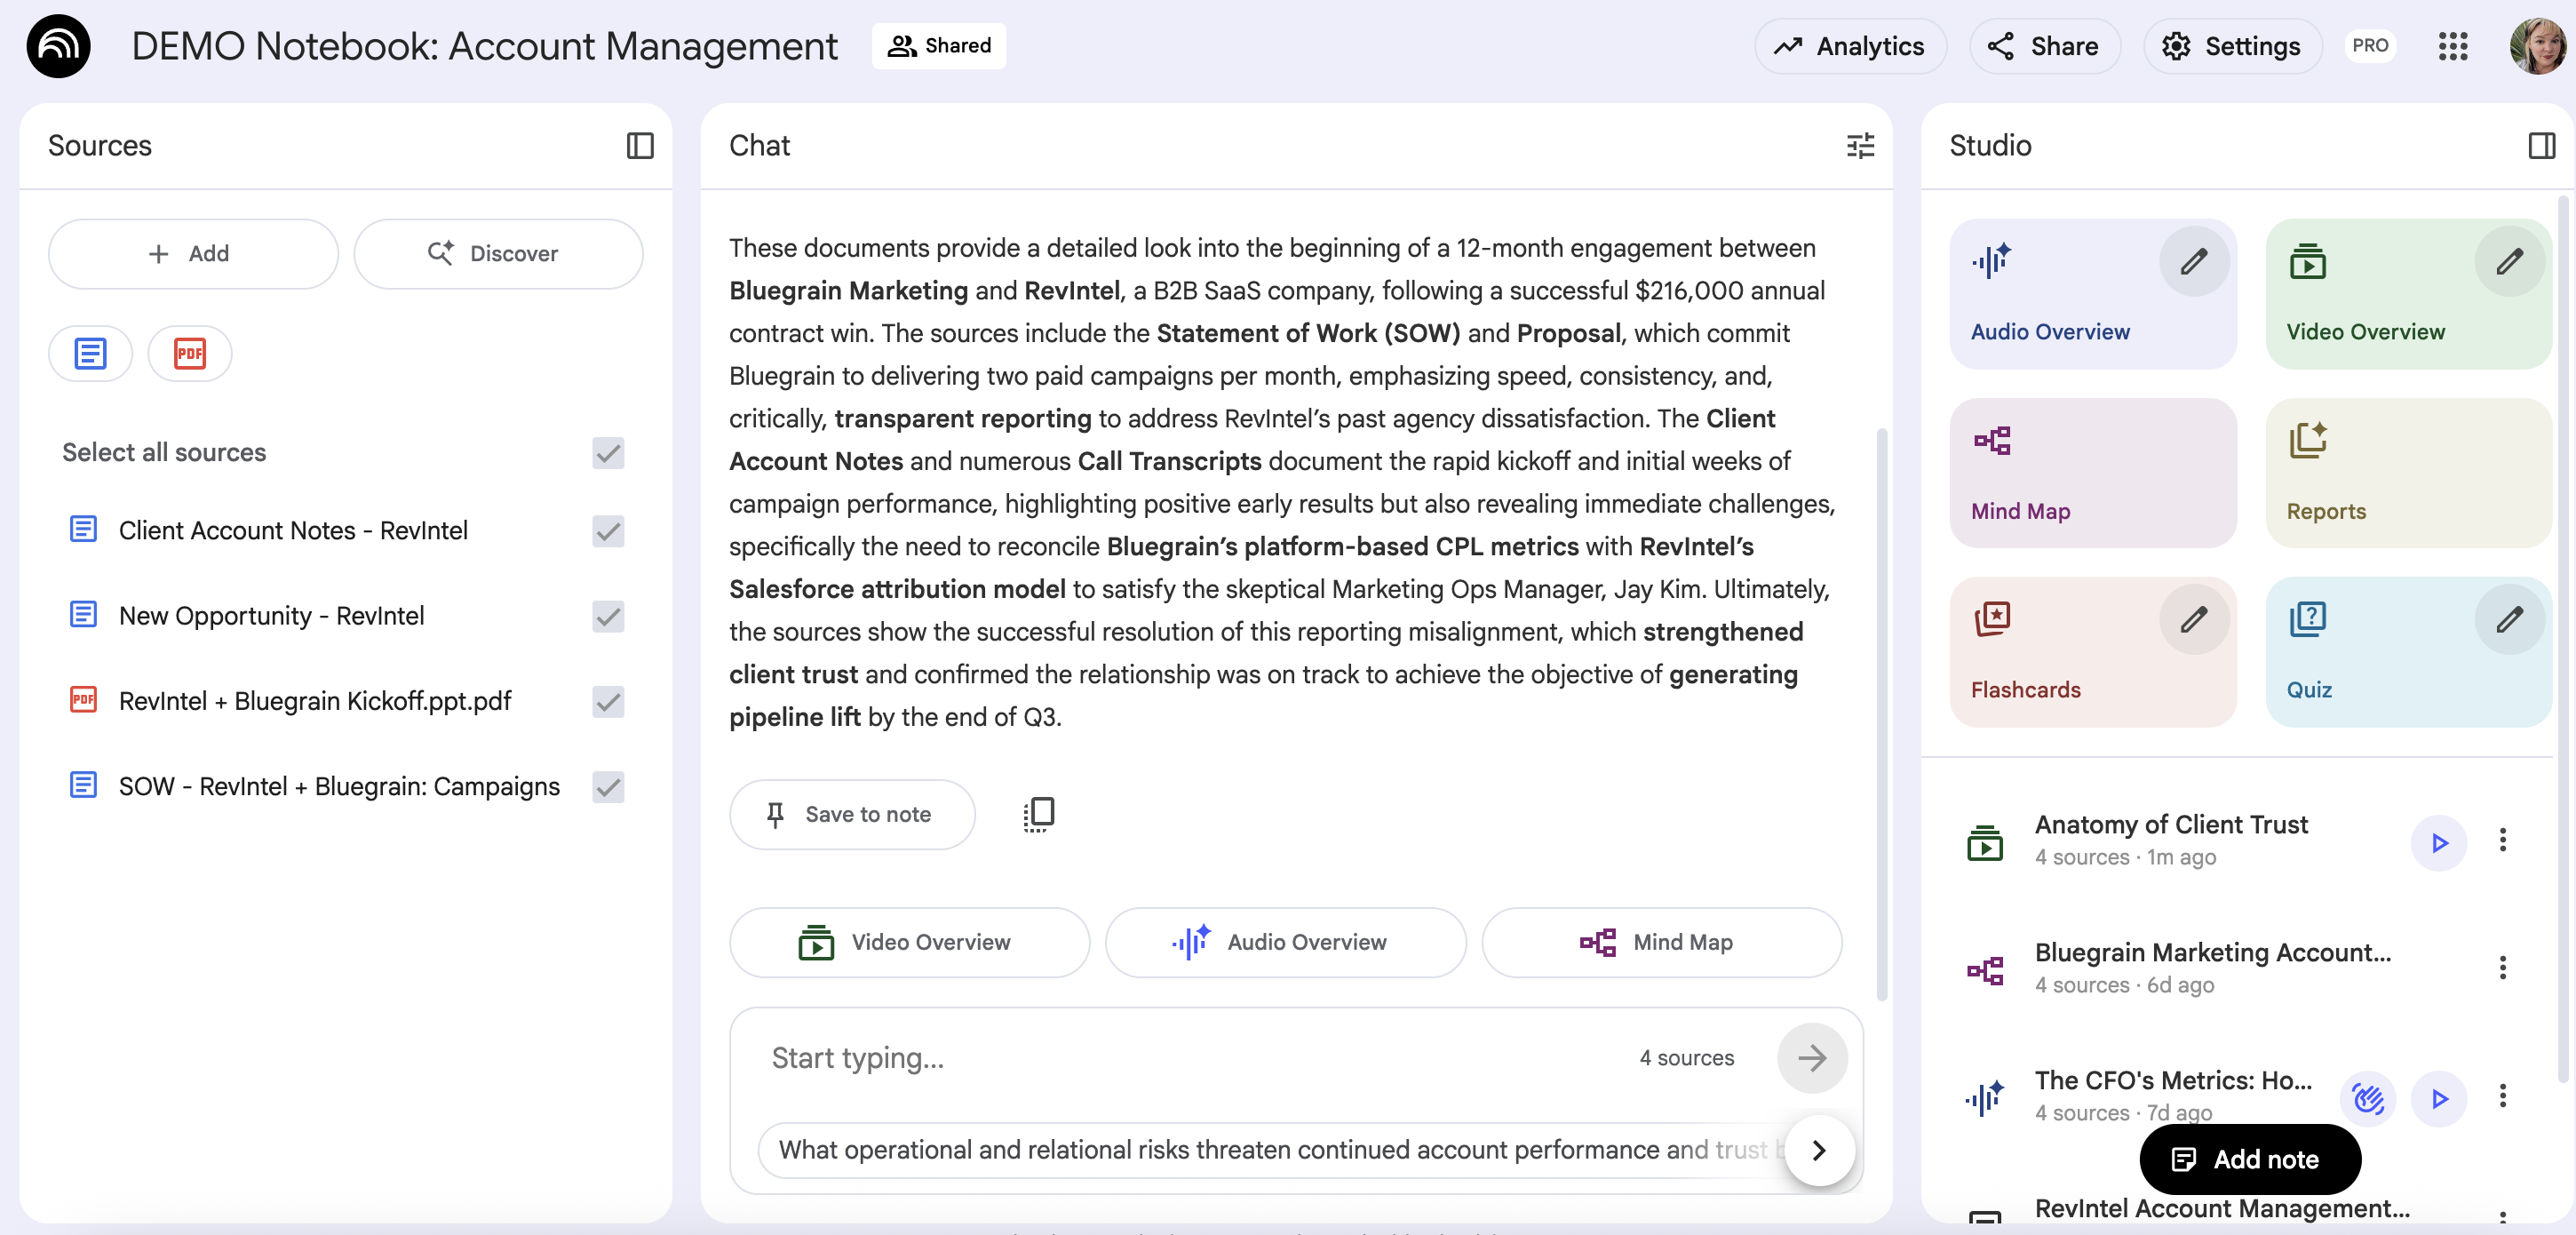The width and height of the screenshot is (2576, 1235).
Task: Copy the chat summary response
Action: pos(1039,814)
